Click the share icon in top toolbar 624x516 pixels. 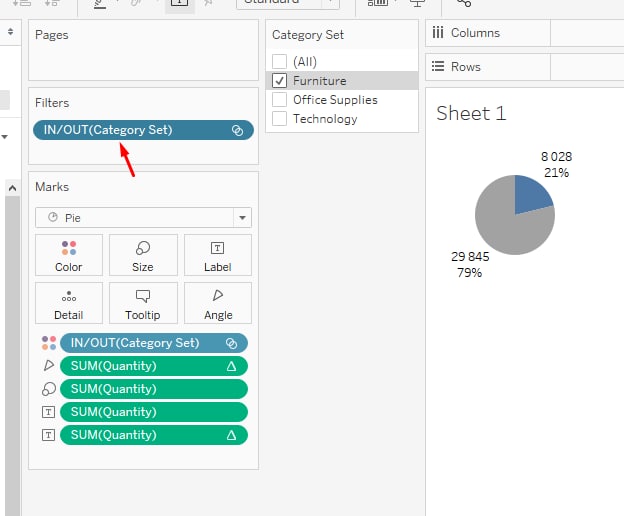pyautogui.click(x=464, y=3)
